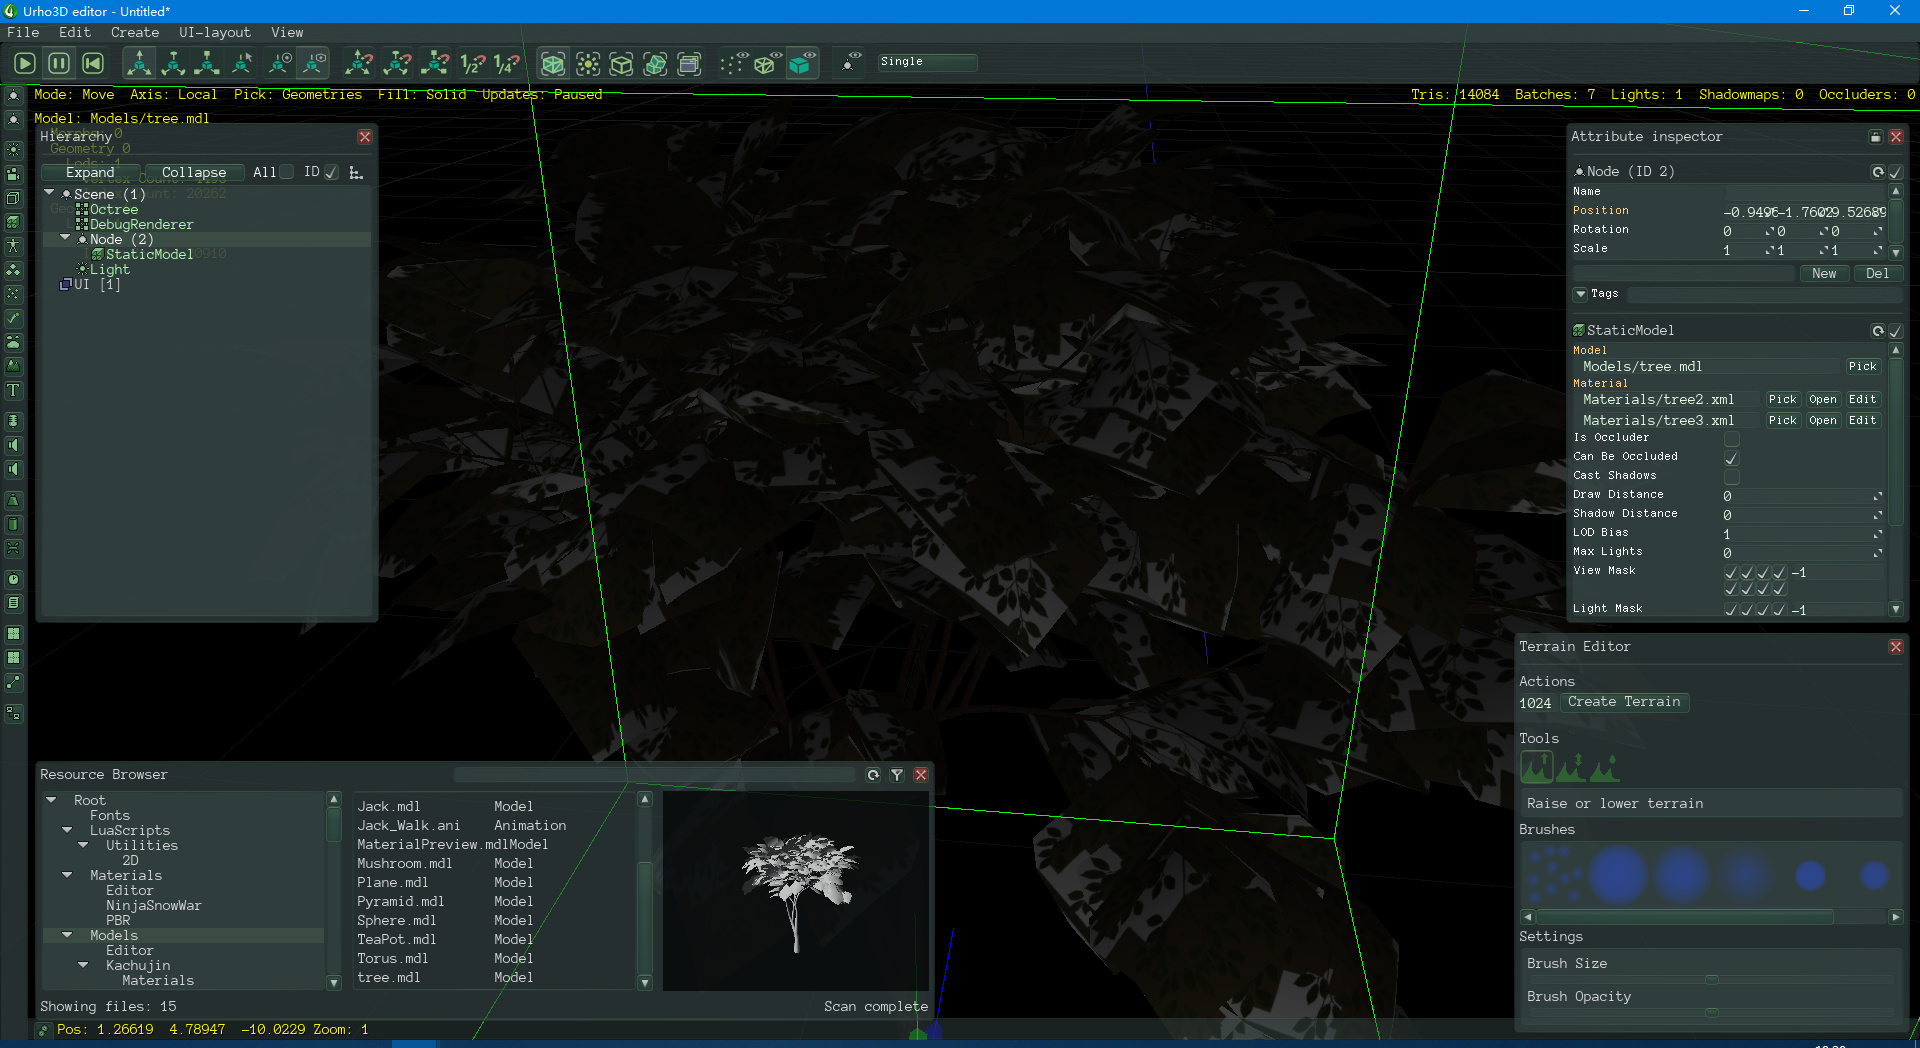Image resolution: width=1920 pixels, height=1048 pixels.
Task: Open the File menu
Action: tap(23, 32)
